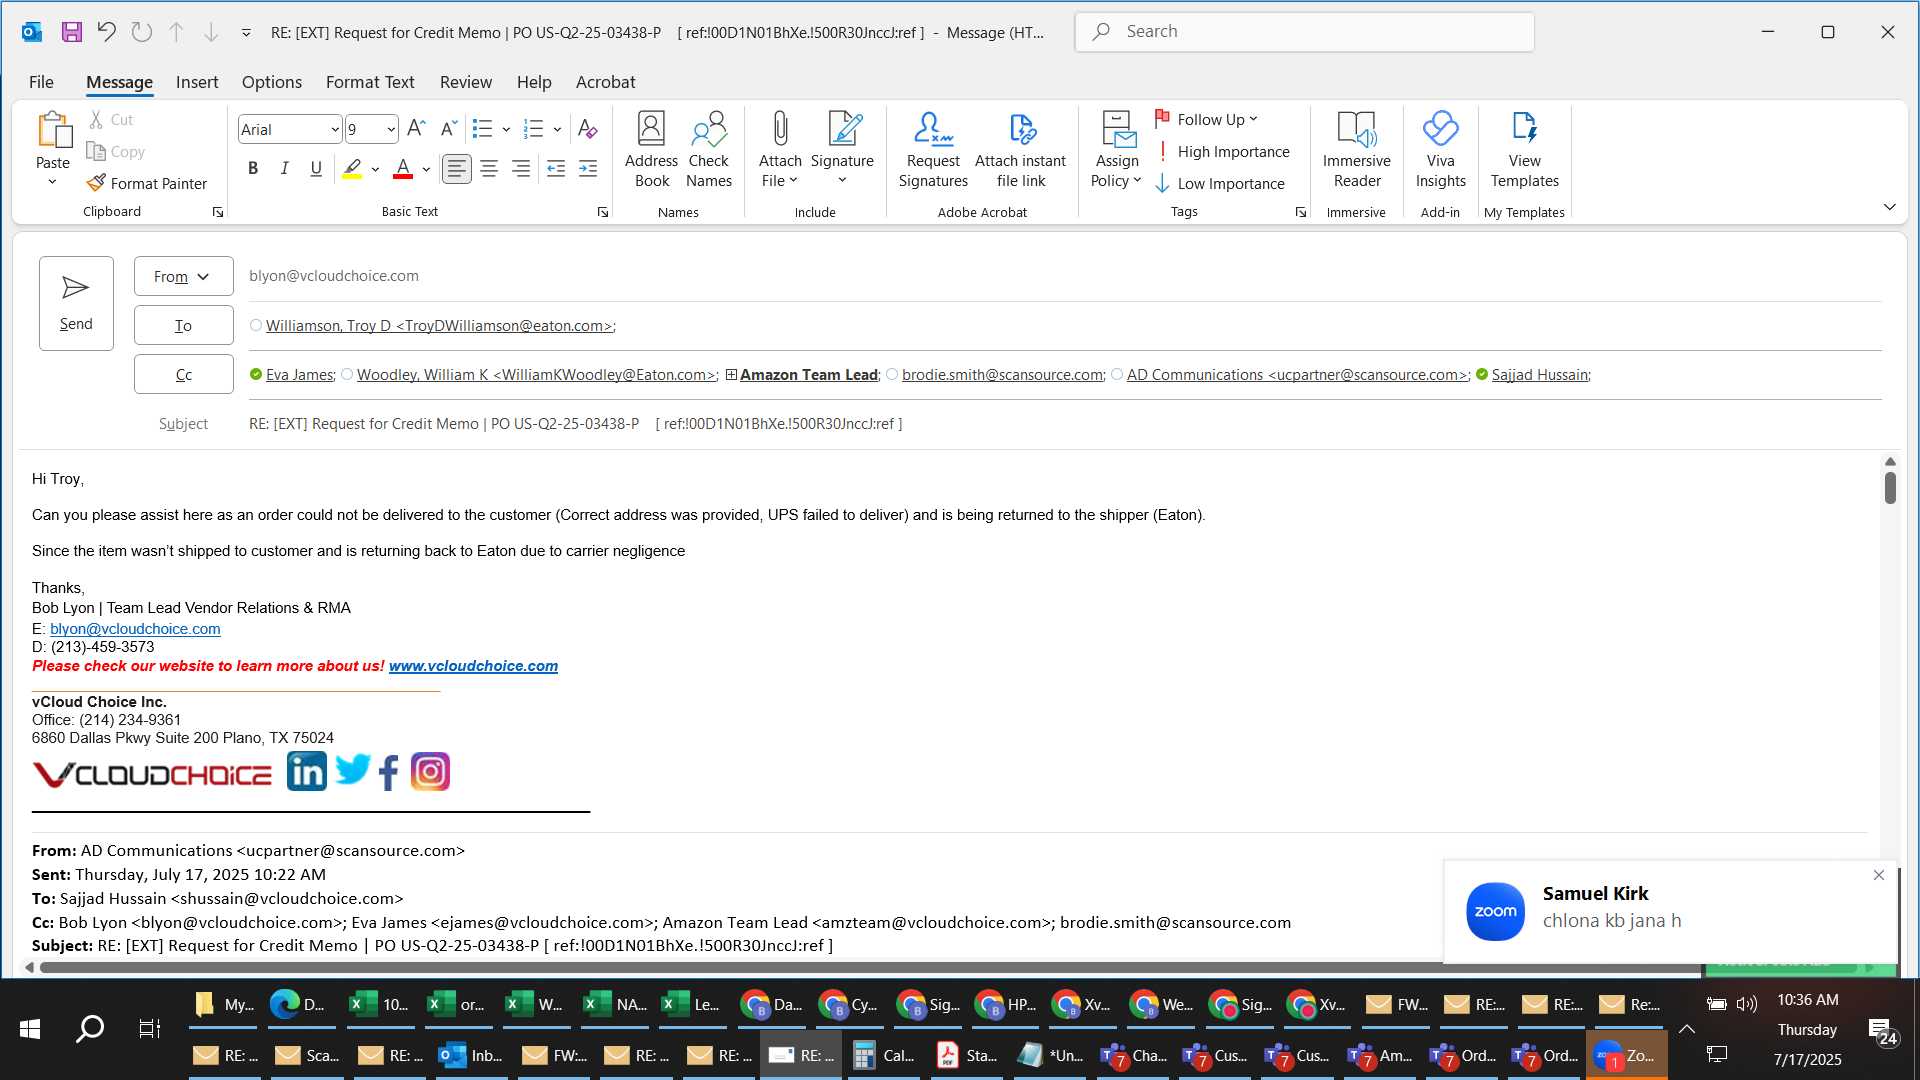The width and height of the screenshot is (1920, 1080).
Task: Toggle Align Left paragraph alignment
Action: (456, 169)
